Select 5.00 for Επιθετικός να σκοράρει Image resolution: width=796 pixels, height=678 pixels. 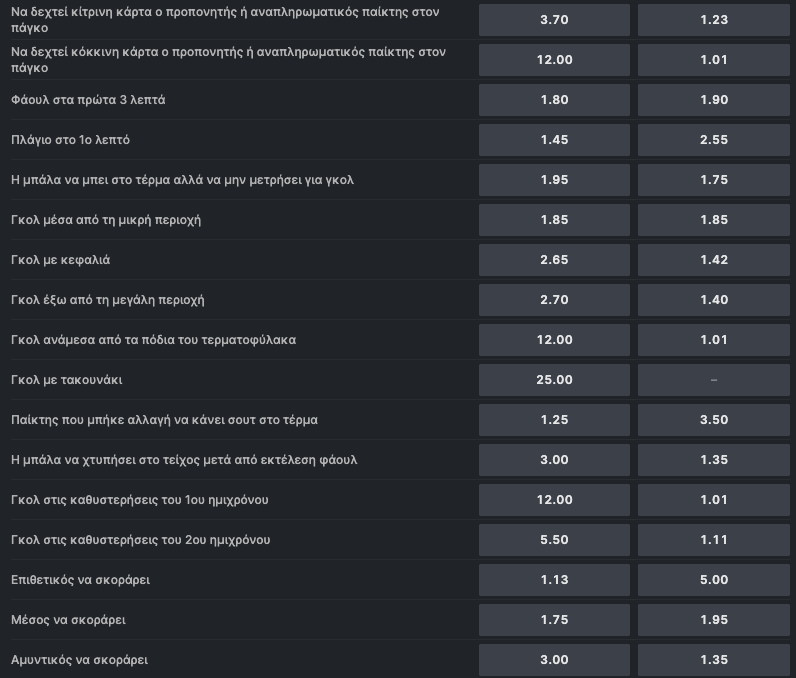click(x=713, y=580)
